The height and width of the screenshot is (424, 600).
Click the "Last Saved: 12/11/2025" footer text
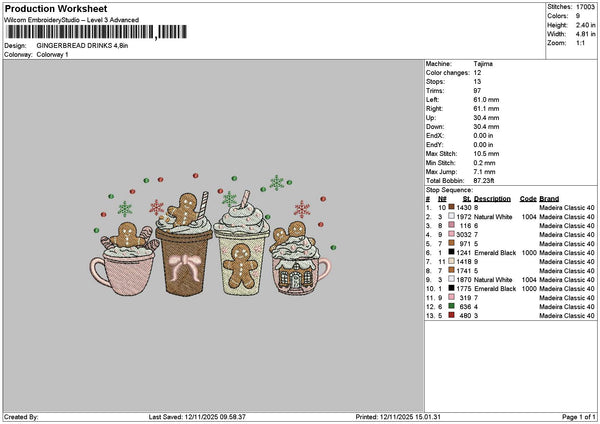(x=197, y=417)
